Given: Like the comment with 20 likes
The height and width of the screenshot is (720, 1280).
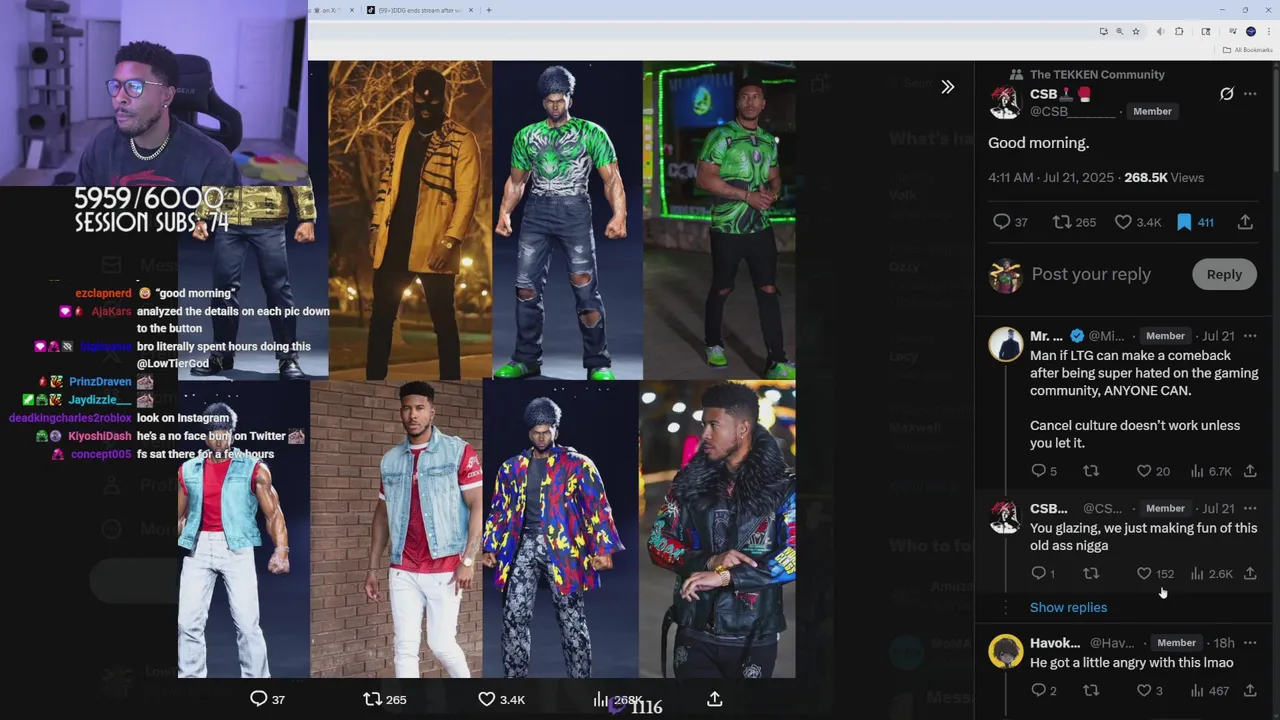Looking at the screenshot, I should [1144, 471].
